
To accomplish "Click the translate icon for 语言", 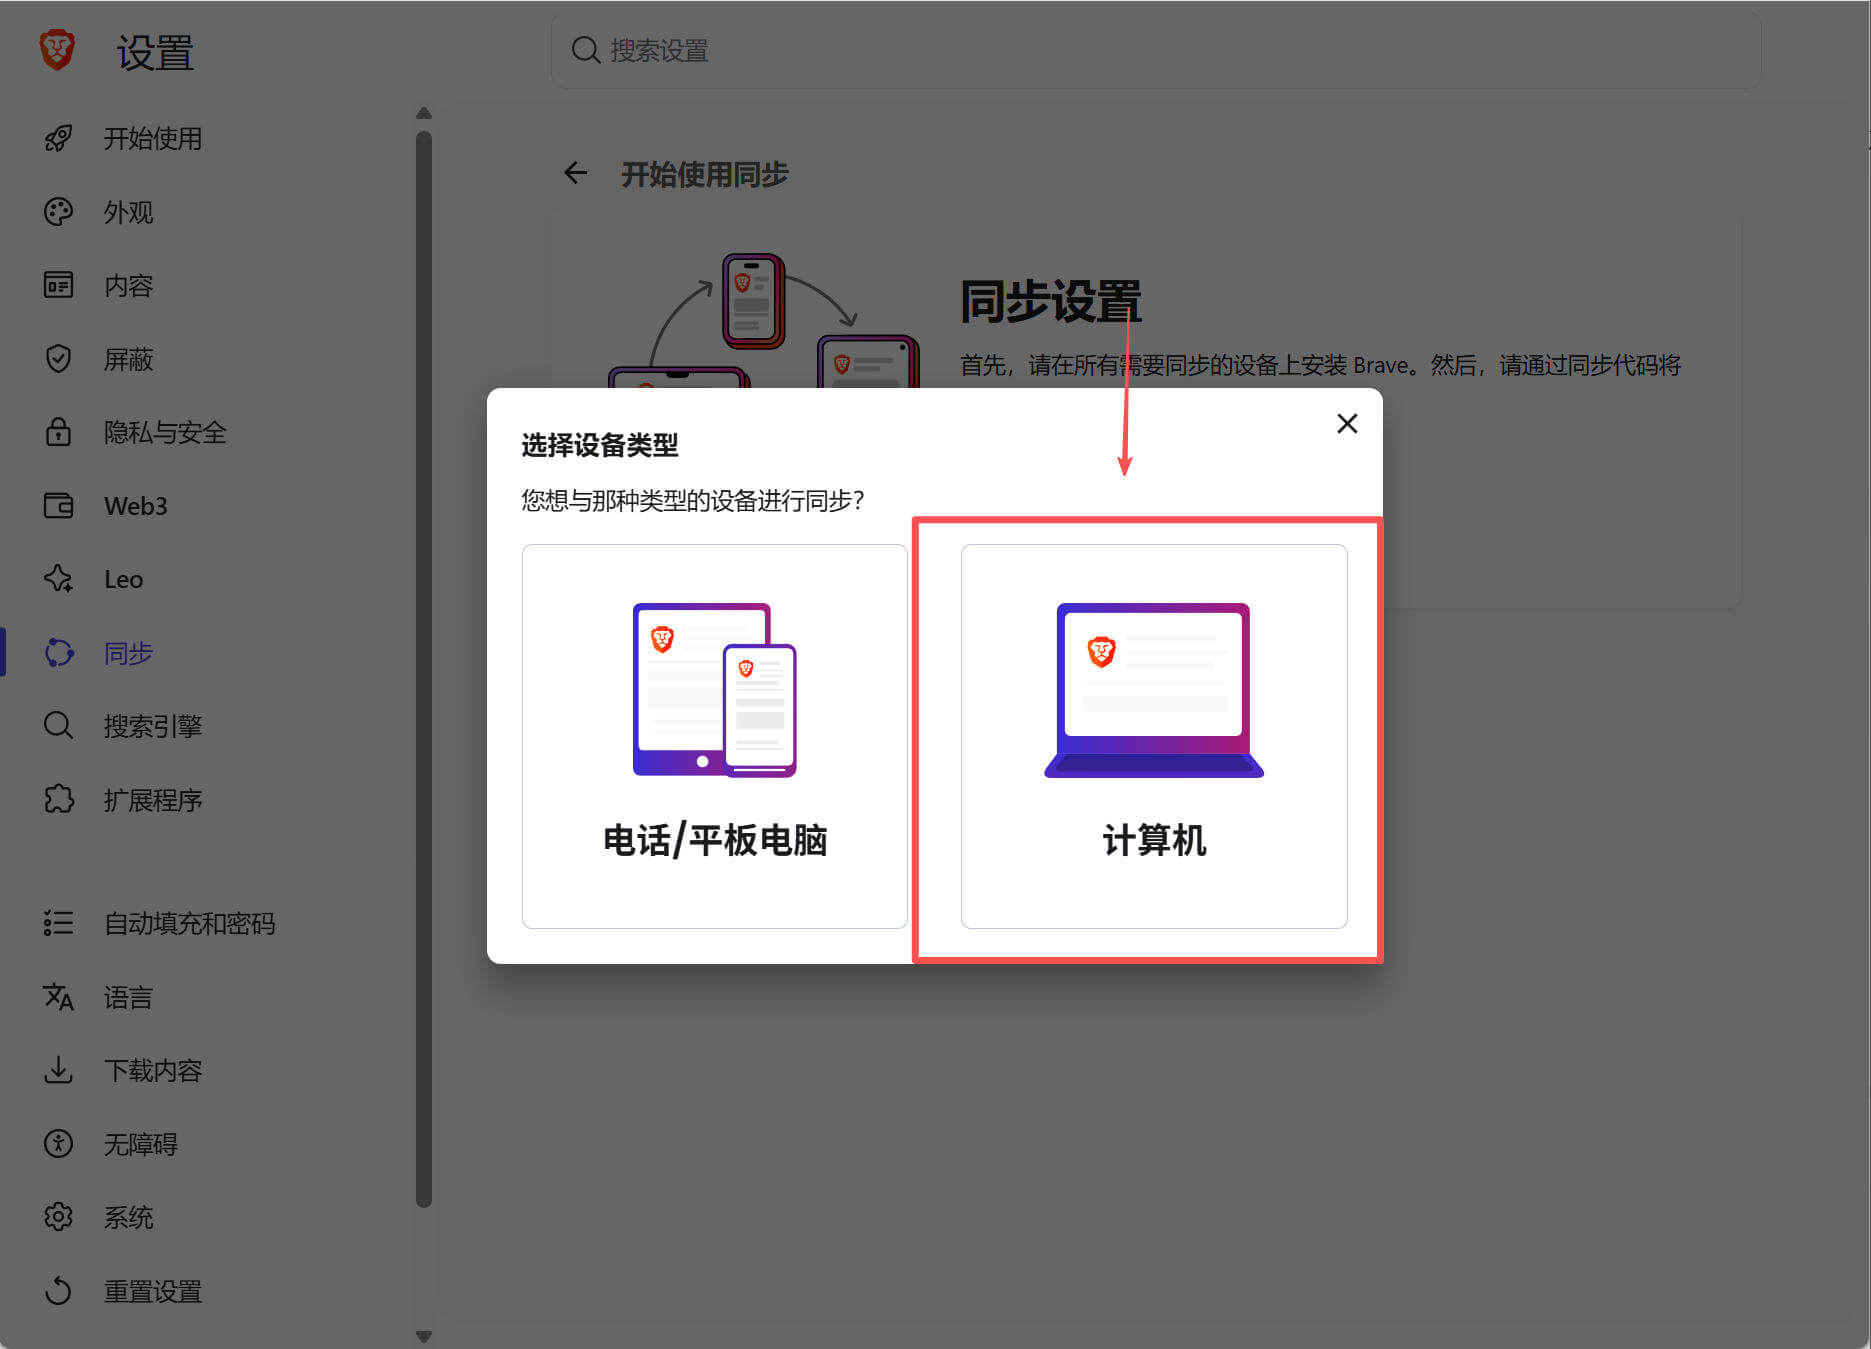I will tap(58, 997).
